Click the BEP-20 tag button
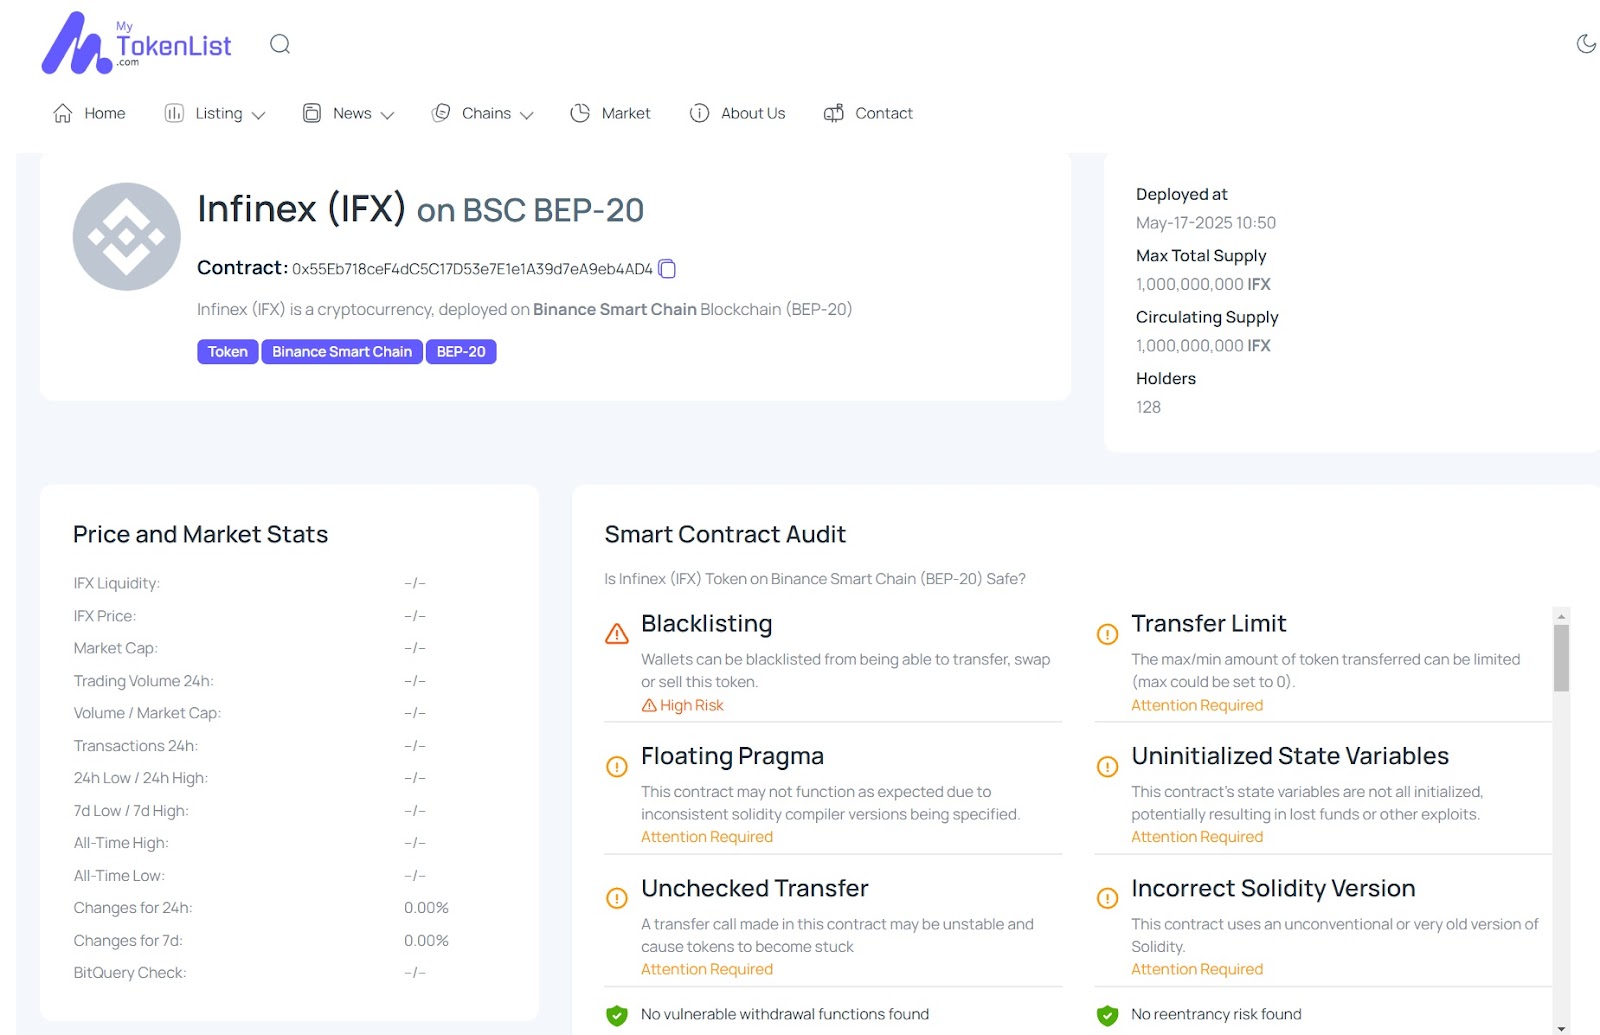 point(461,352)
